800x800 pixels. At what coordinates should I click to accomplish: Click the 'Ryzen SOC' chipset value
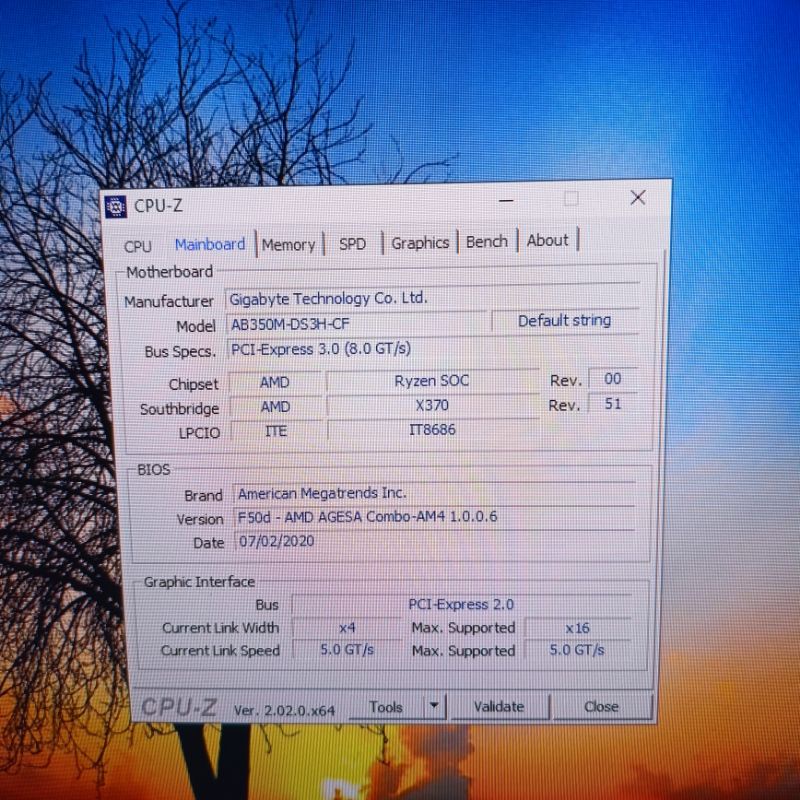[x=432, y=381]
